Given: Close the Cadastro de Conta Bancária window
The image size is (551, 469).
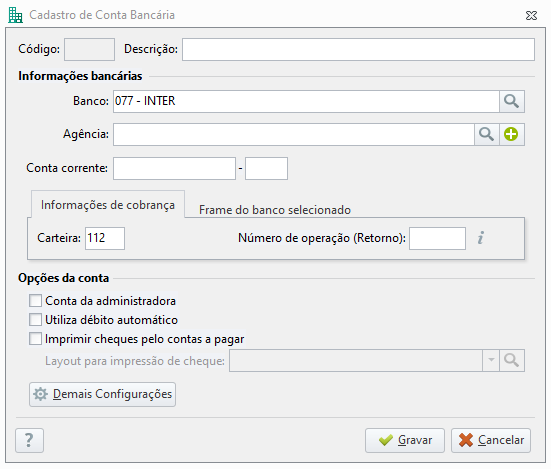Looking at the screenshot, I should tap(531, 15).
